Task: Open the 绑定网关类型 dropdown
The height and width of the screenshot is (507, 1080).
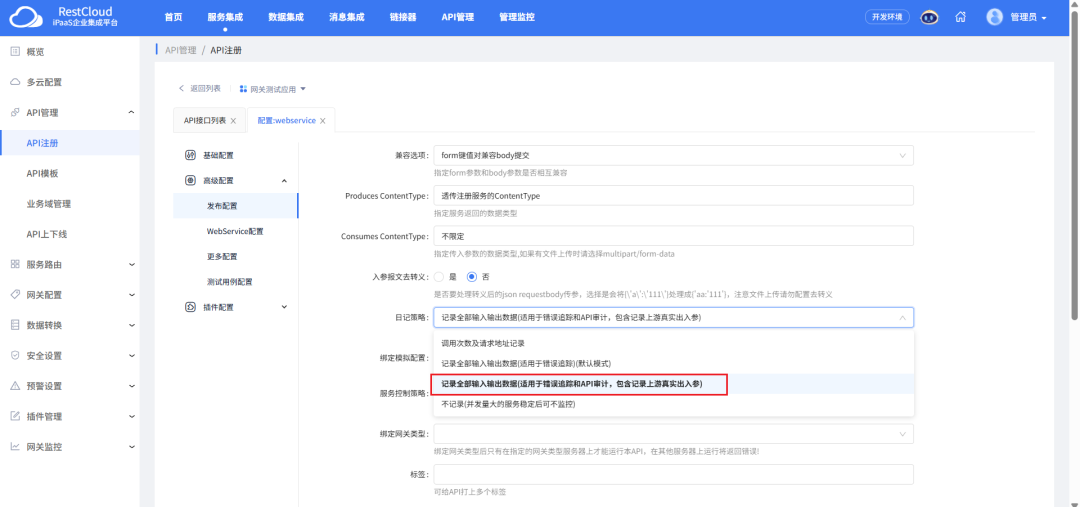Action: 673,434
